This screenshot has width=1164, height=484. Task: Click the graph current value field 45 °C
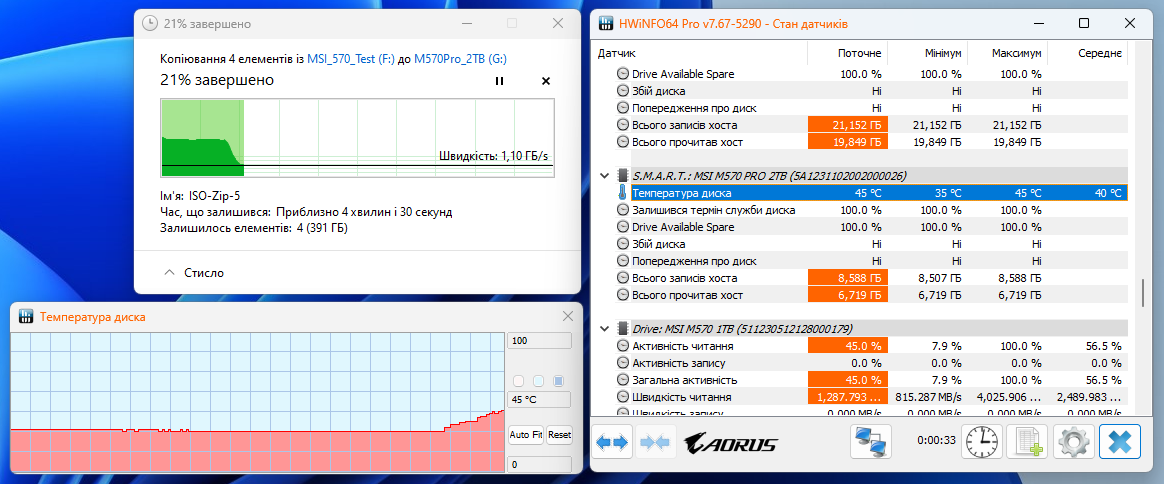[539, 399]
